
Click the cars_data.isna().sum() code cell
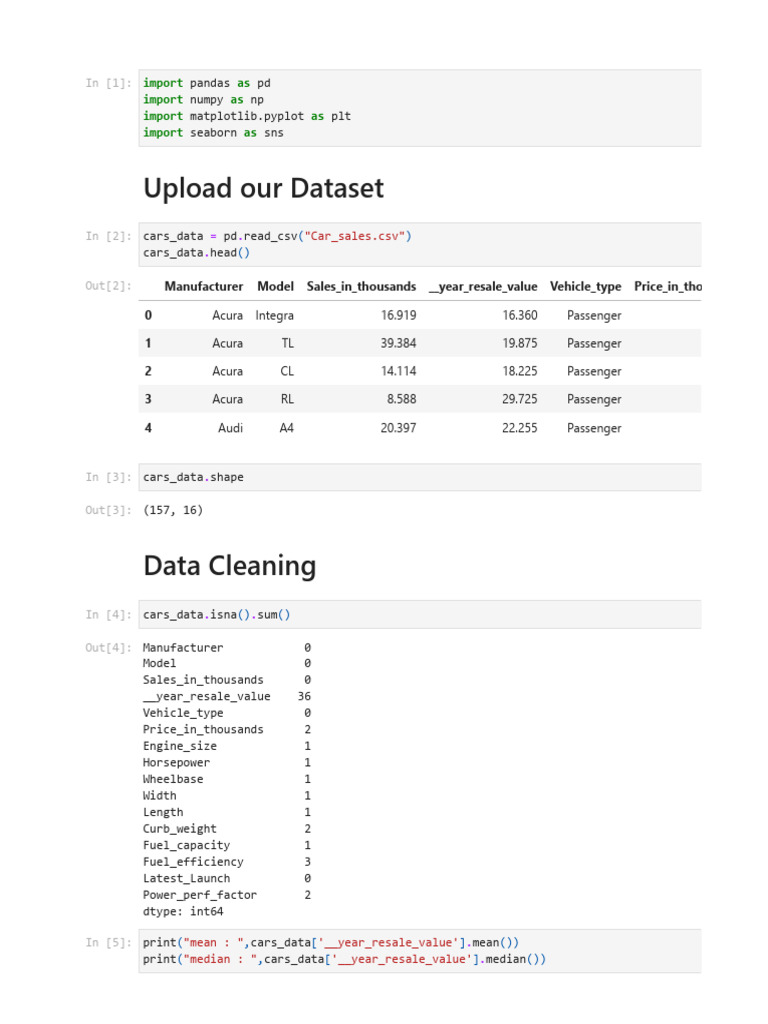(x=419, y=615)
